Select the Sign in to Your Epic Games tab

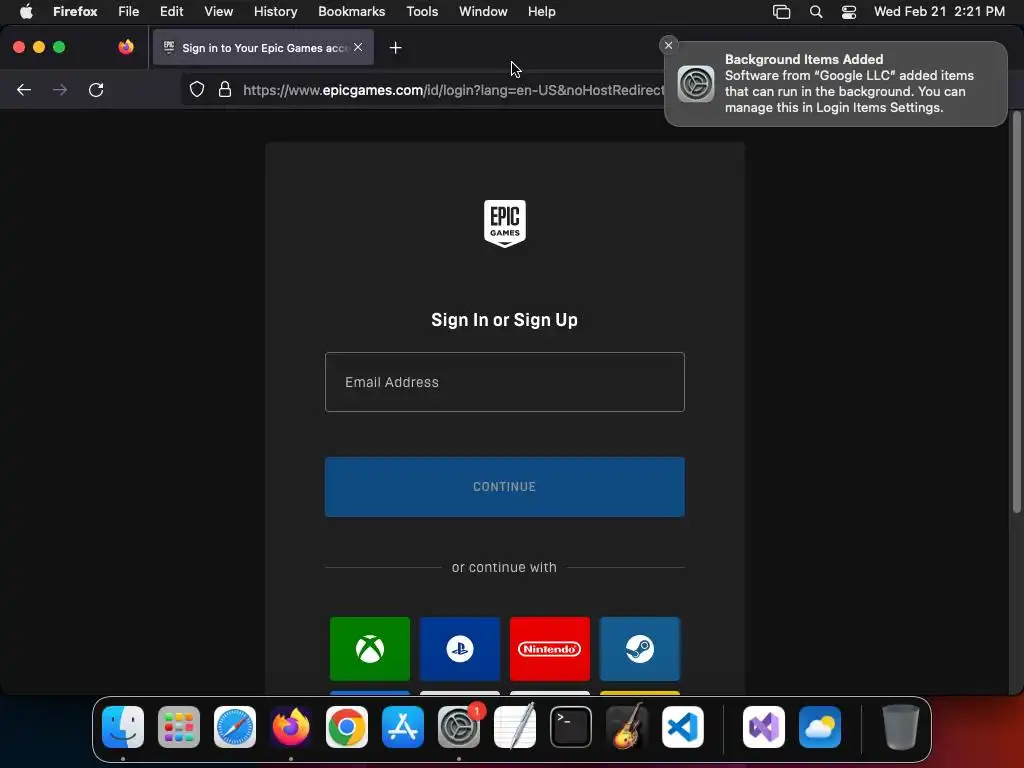click(263, 48)
